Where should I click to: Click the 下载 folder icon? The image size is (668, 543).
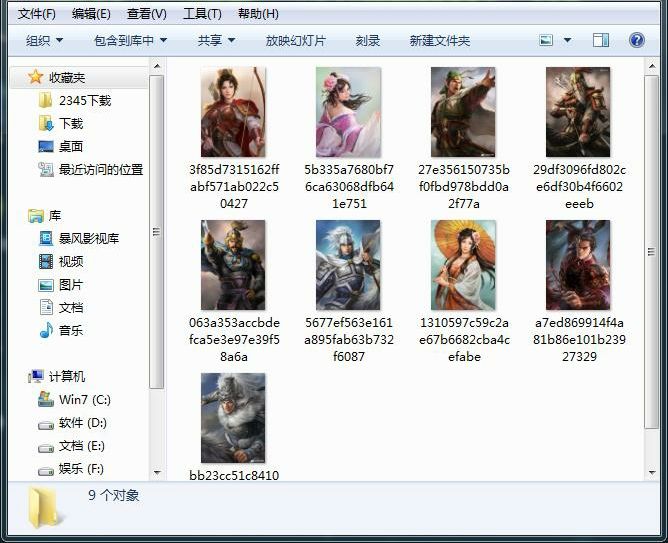(46, 124)
